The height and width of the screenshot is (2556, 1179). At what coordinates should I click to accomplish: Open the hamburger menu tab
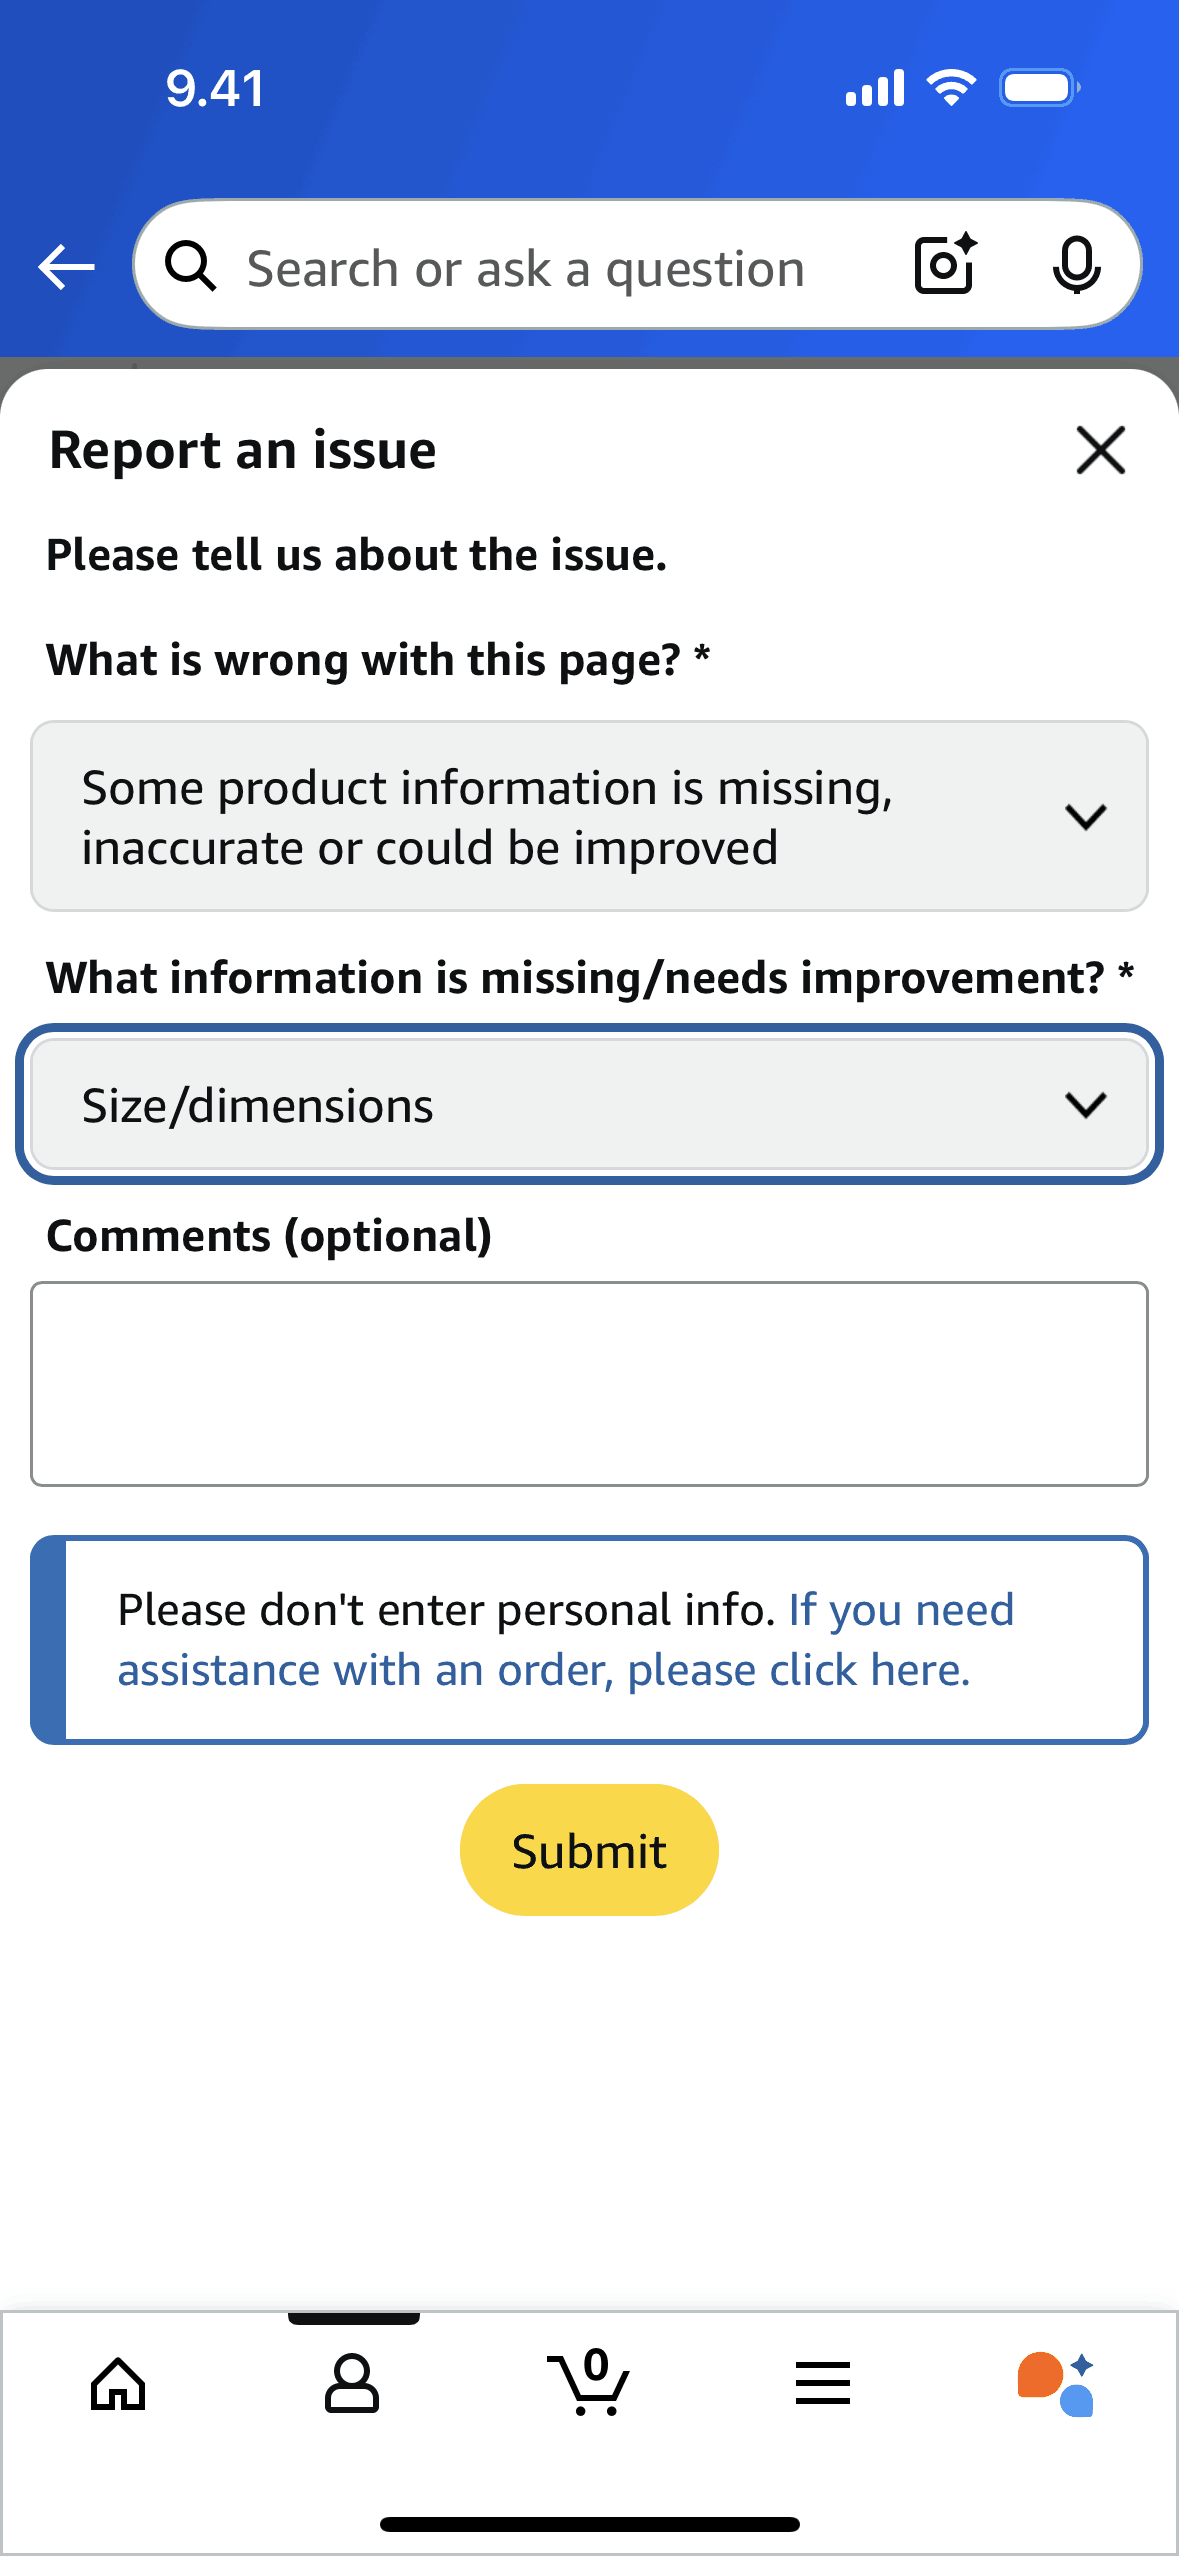pos(823,2384)
